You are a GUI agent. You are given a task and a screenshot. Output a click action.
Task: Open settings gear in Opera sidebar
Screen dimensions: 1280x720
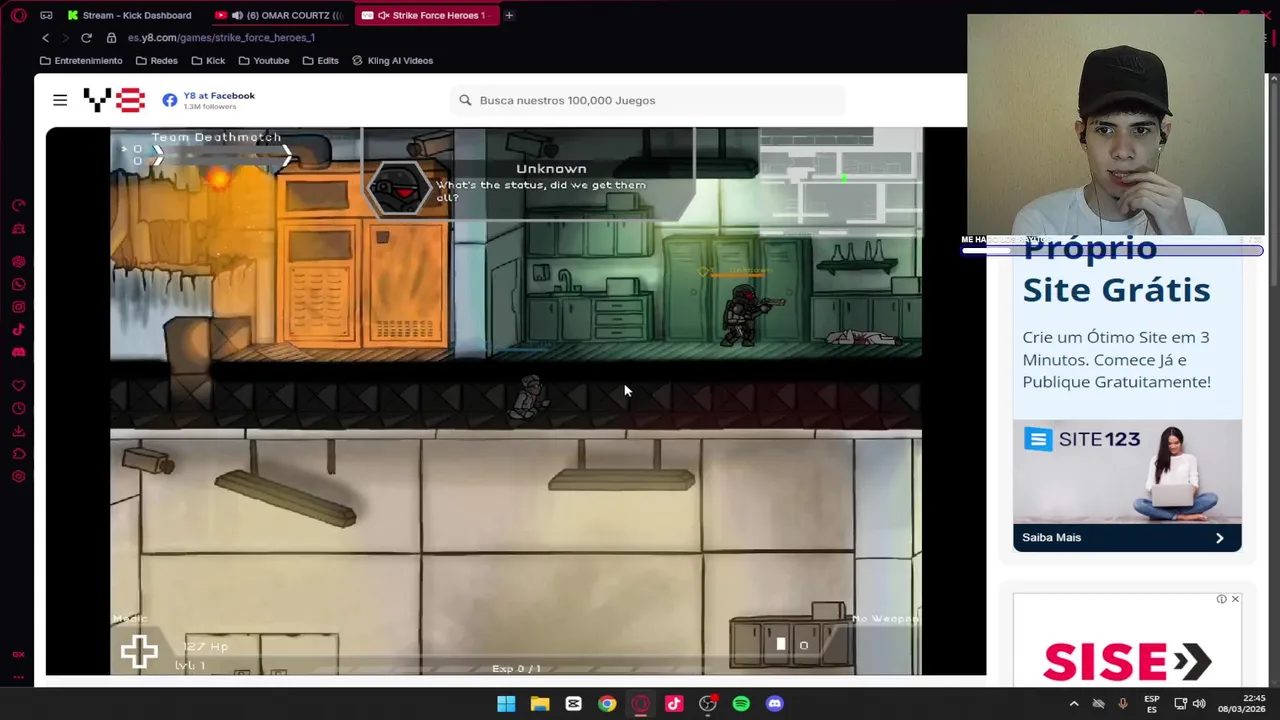pyautogui.click(x=18, y=477)
